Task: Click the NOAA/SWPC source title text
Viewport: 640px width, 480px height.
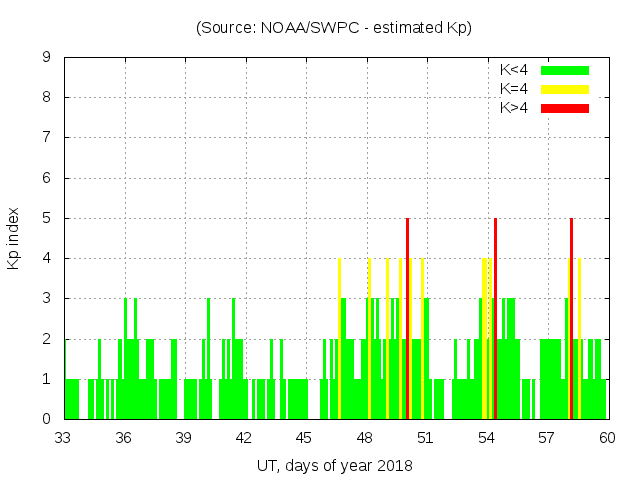Action: (x=334, y=28)
